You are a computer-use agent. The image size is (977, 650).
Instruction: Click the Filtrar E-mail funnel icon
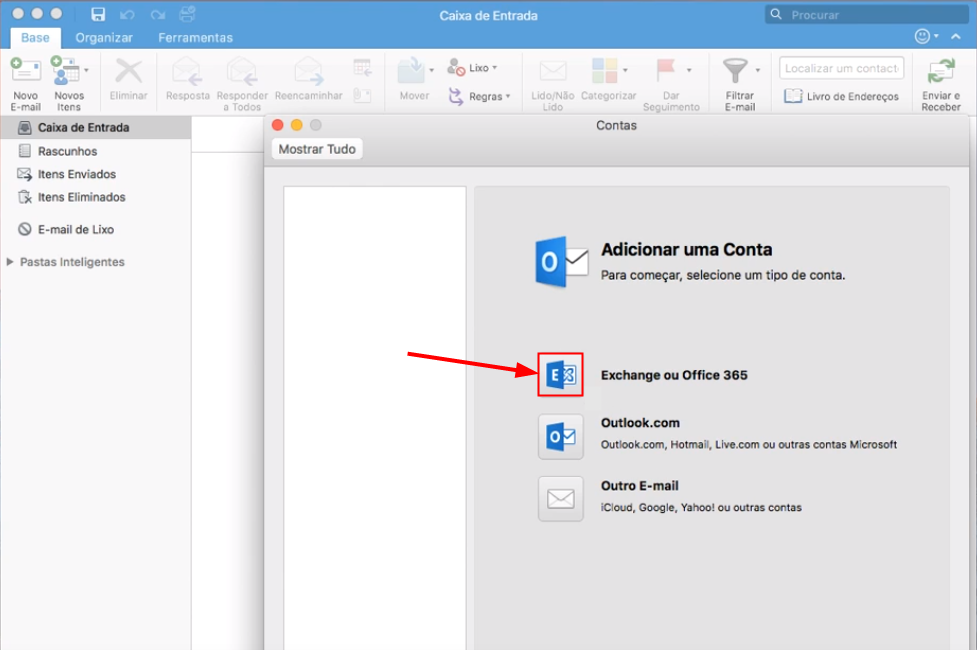pyautogui.click(x=735, y=70)
